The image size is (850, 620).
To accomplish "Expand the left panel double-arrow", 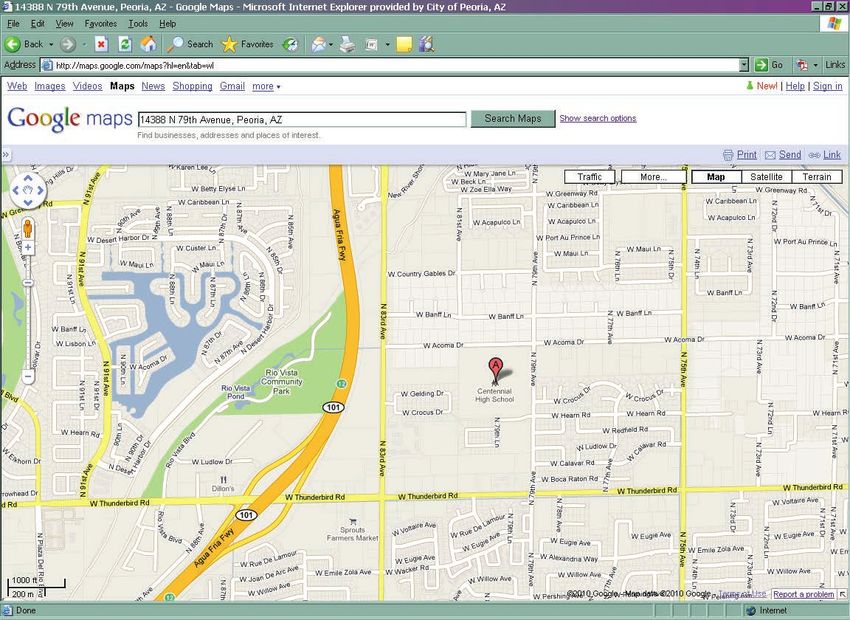I will coord(5,155).
